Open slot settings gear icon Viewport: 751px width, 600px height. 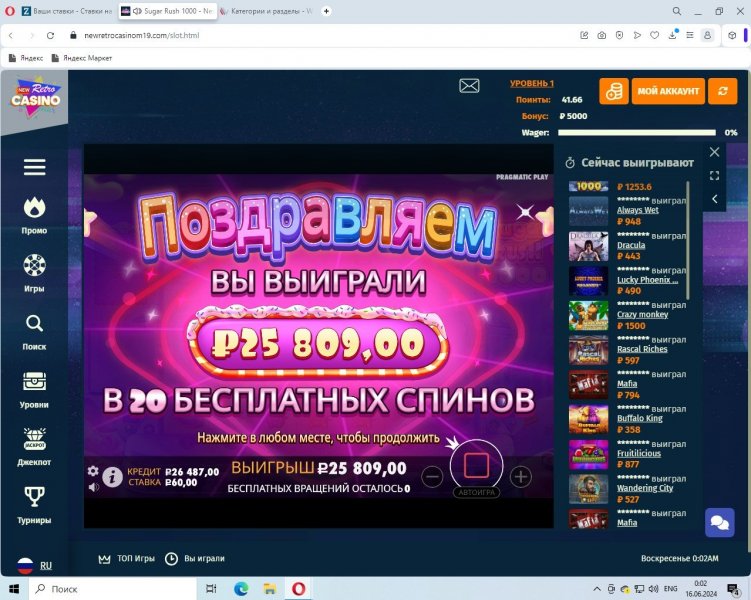point(93,471)
